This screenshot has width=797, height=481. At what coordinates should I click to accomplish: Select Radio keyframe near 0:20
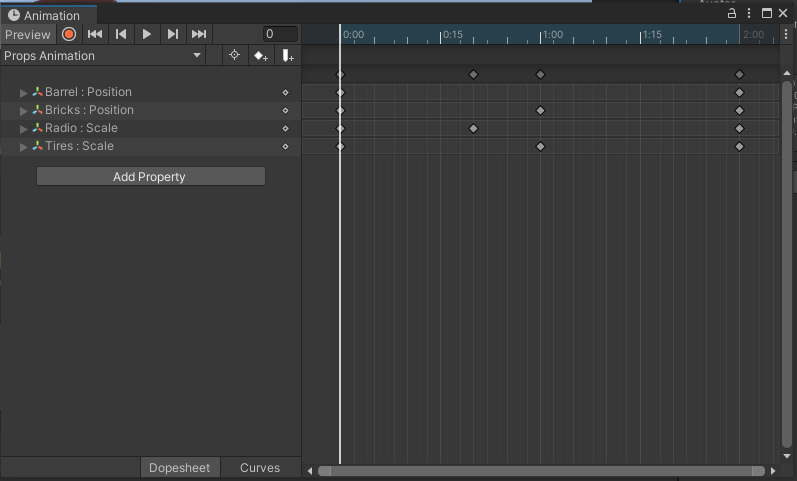click(x=473, y=129)
